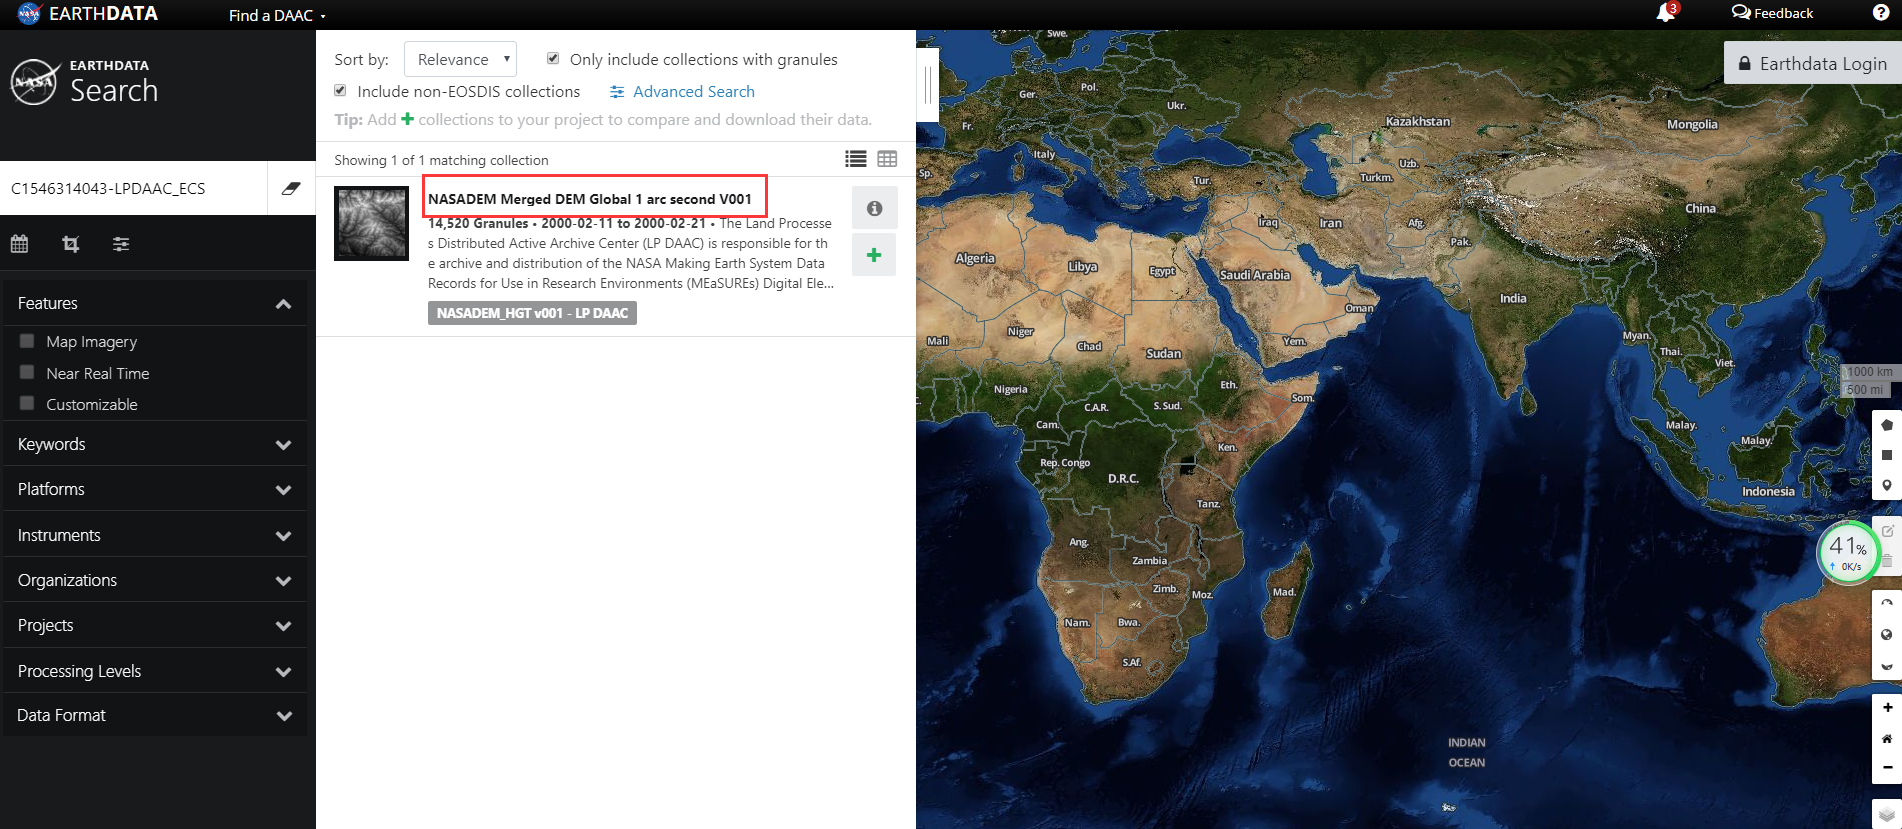Zoom in on the map
Screen dimensions: 1902x829
click(1887, 707)
